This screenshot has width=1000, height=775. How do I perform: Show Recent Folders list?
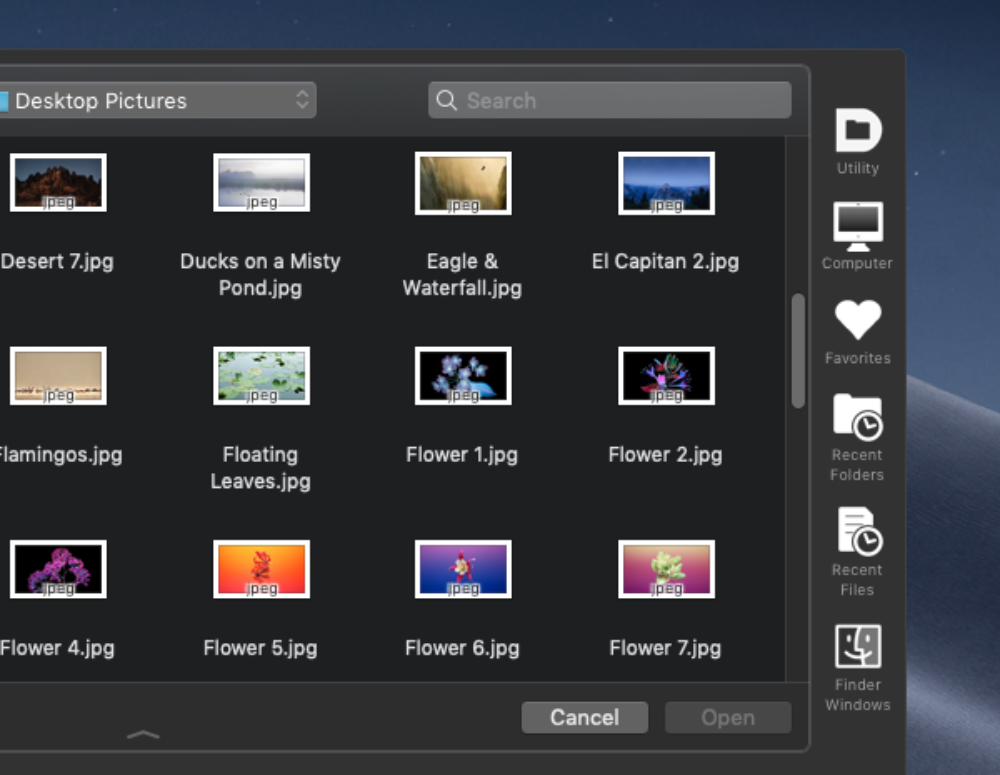point(857,417)
